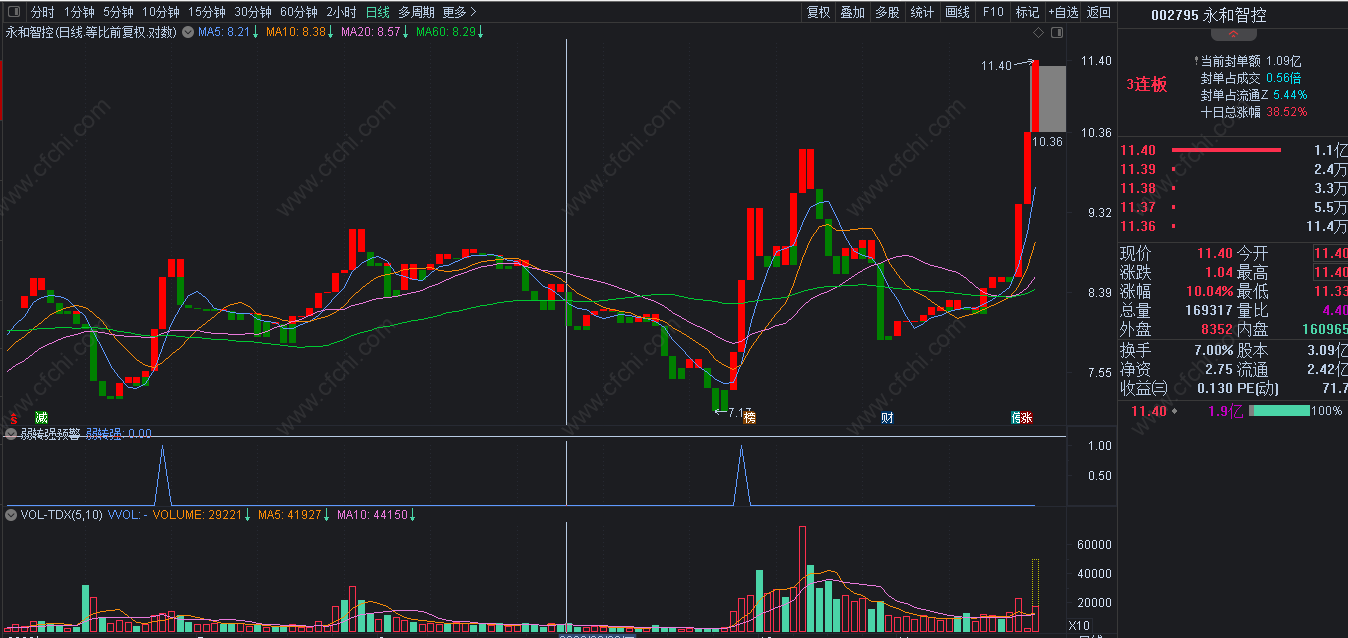Click the 十日总涨幅 38.52% row
The height and width of the screenshot is (638, 1348).
[x=1254, y=112]
